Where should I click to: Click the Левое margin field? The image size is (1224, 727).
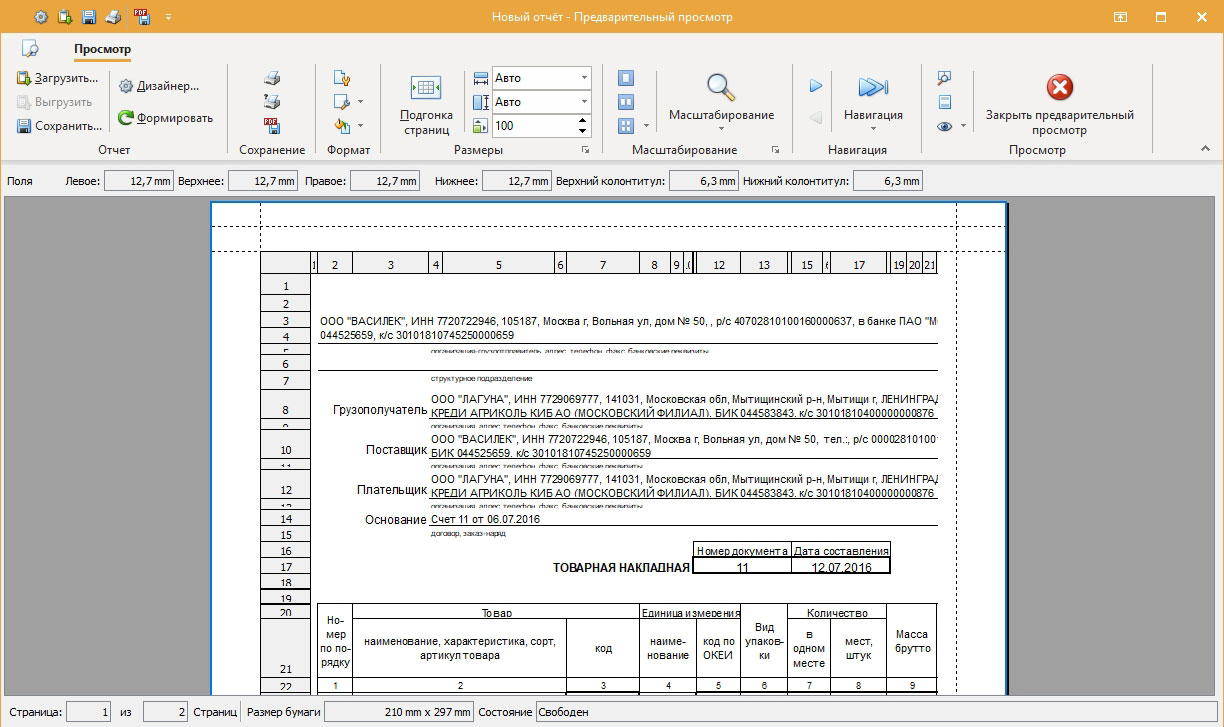click(140, 181)
